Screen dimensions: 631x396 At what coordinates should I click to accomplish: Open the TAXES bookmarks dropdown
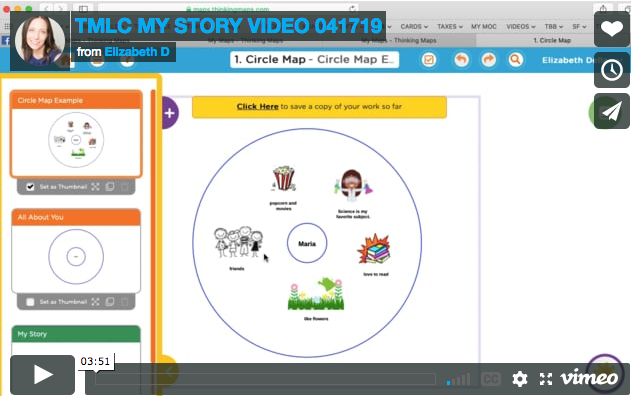click(450, 27)
